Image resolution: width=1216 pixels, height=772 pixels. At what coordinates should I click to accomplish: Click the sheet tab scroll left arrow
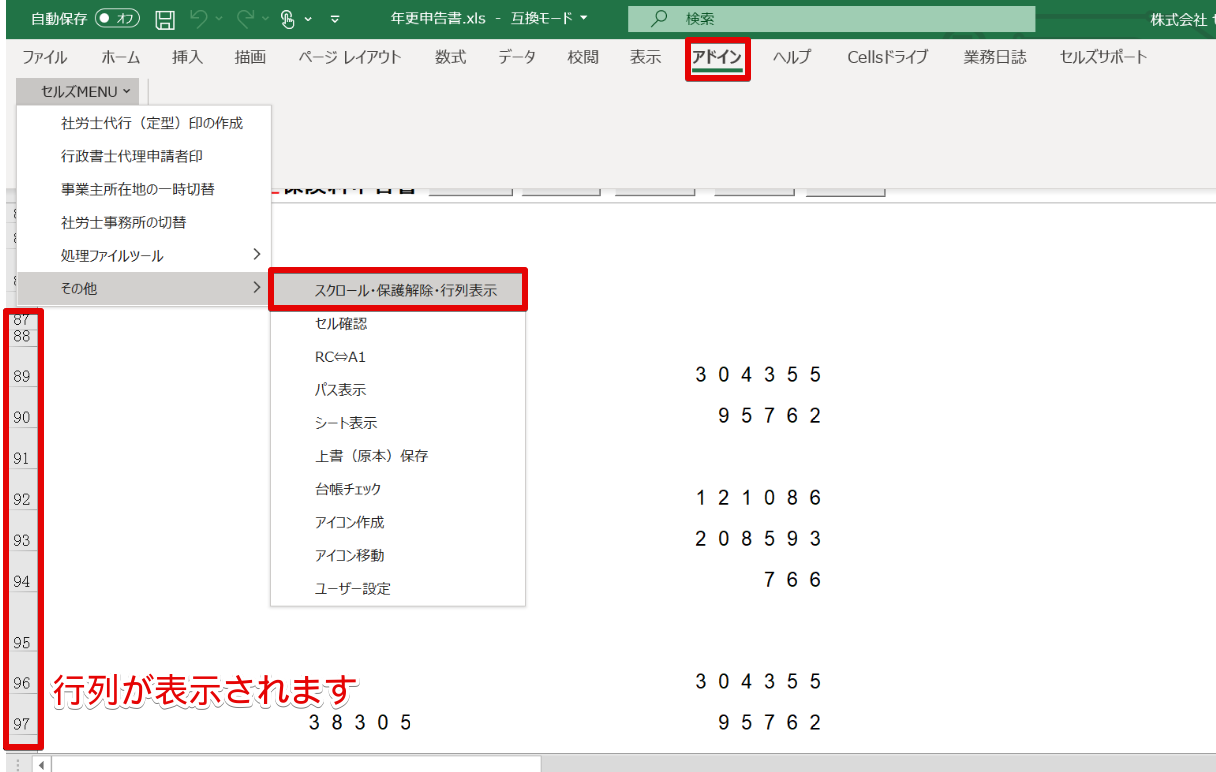point(42,765)
